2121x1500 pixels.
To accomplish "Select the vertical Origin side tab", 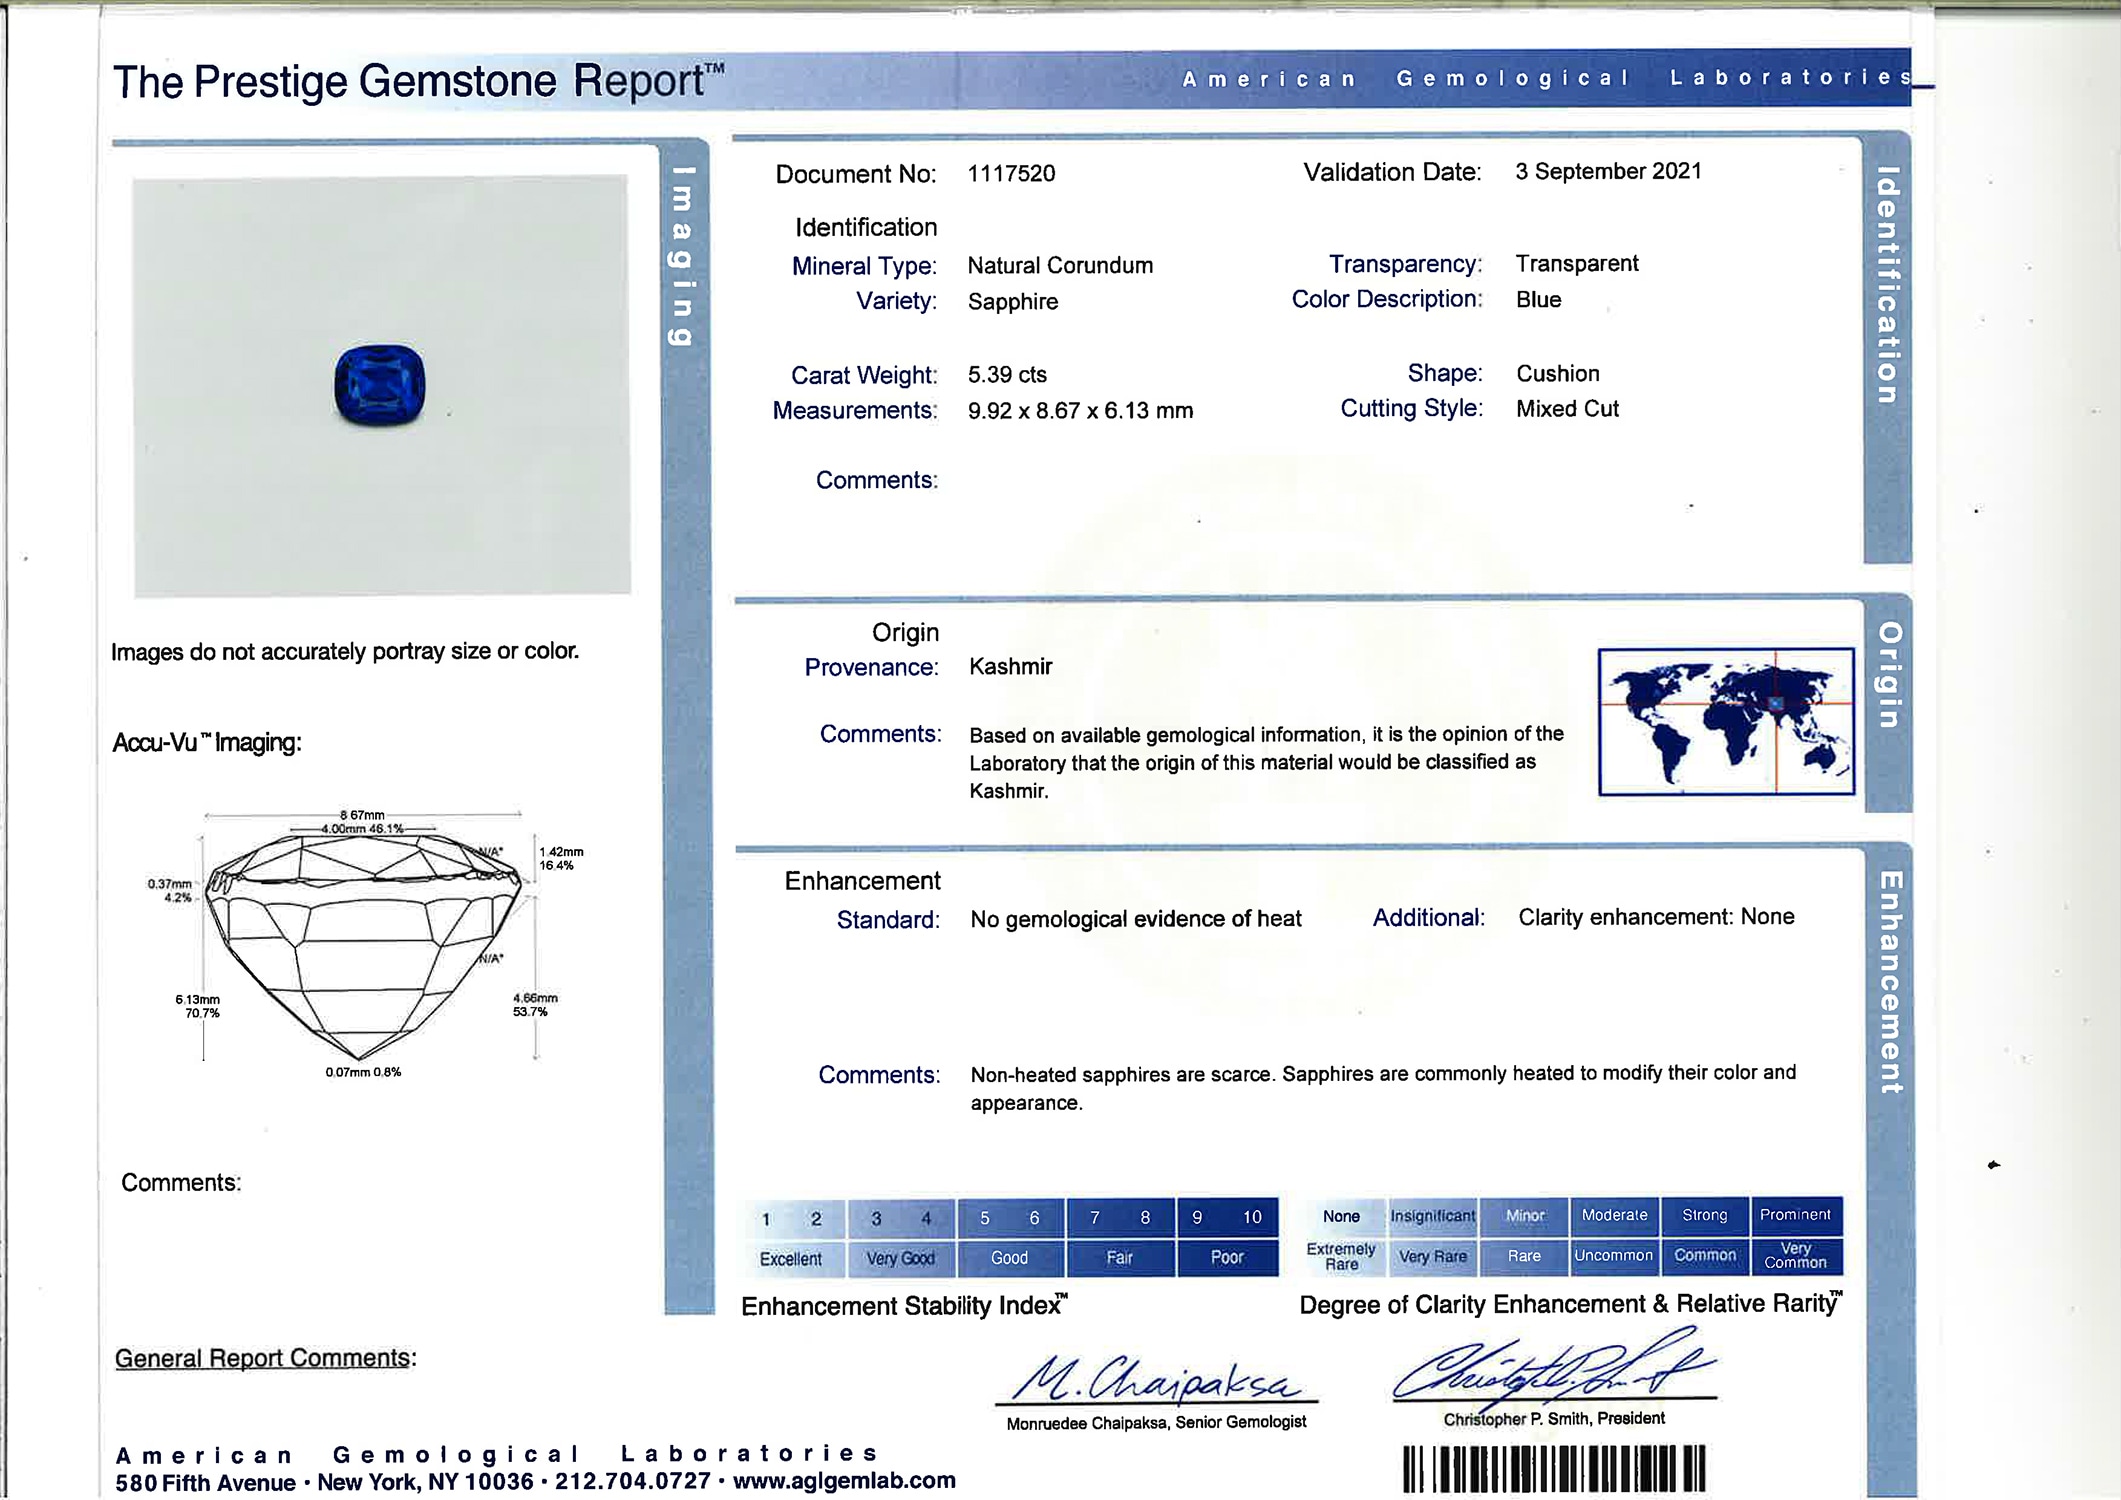I will 1889,675.
